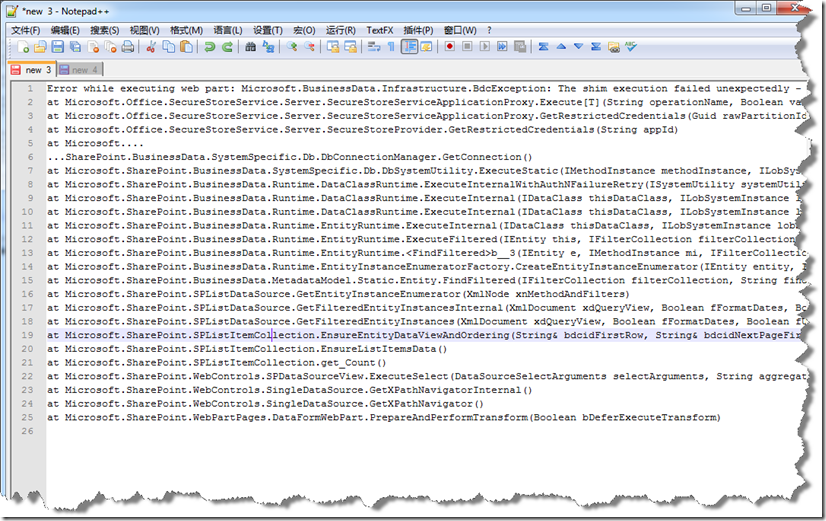Click line number 19 in the margin

[x=27, y=335]
